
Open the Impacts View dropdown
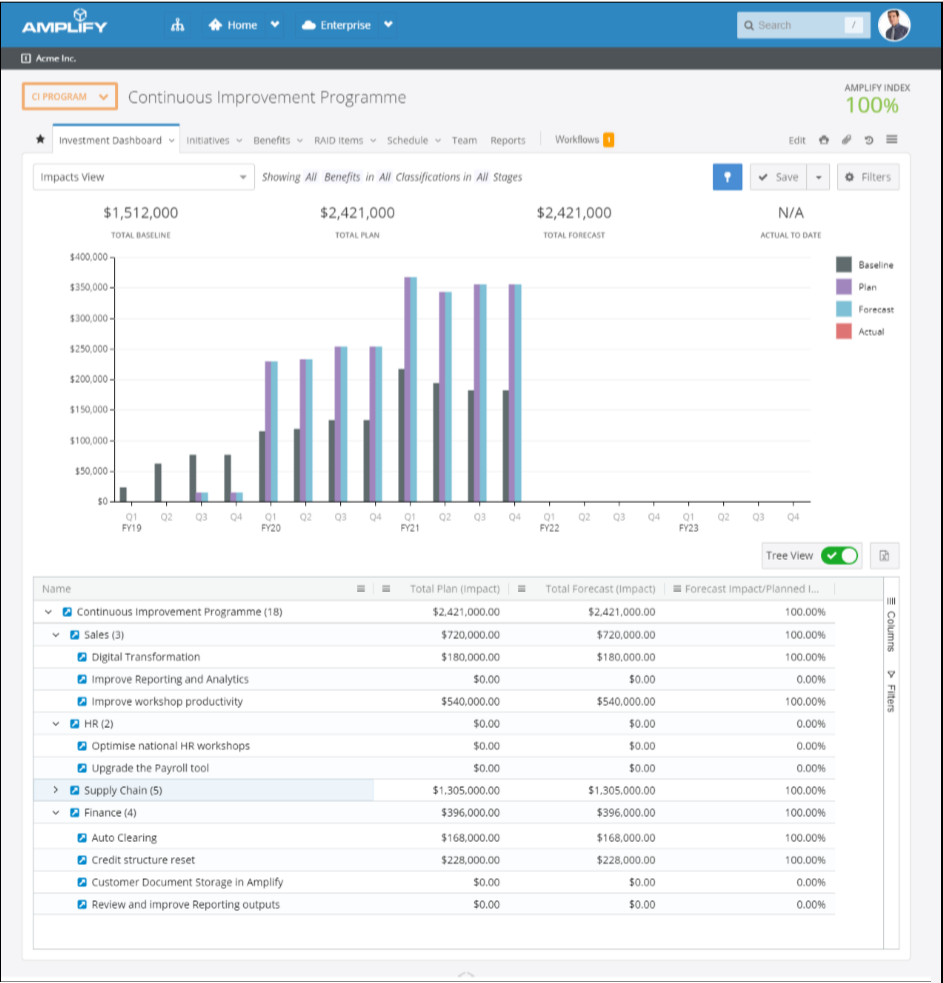point(143,177)
